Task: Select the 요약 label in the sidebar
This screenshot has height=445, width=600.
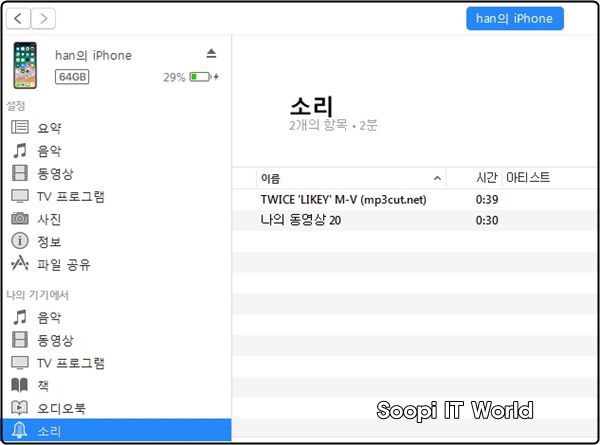Action: tap(49, 128)
